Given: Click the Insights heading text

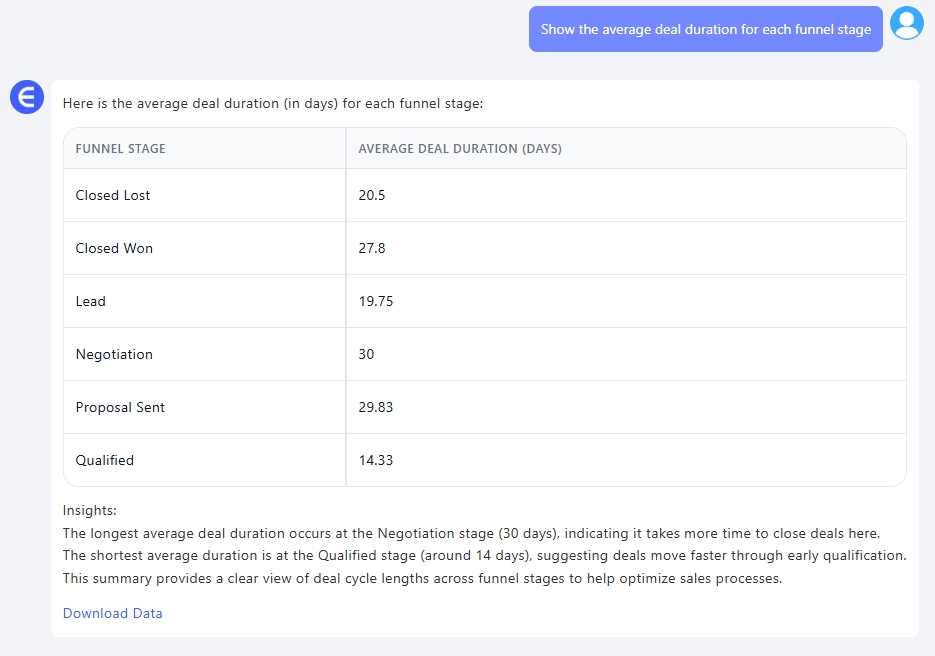Looking at the screenshot, I should [90, 510].
